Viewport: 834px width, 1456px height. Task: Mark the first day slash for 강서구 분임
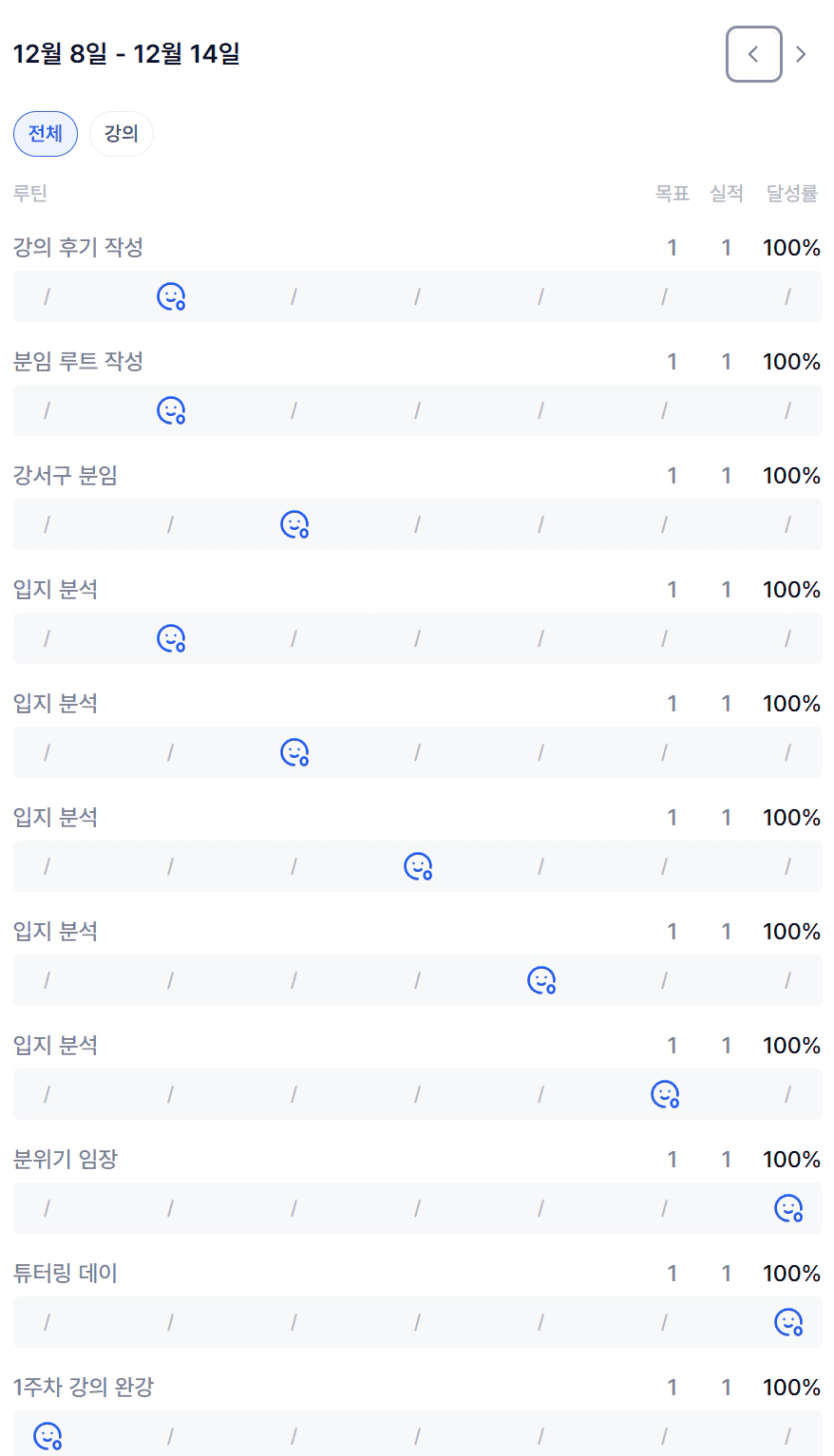(47, 524)
